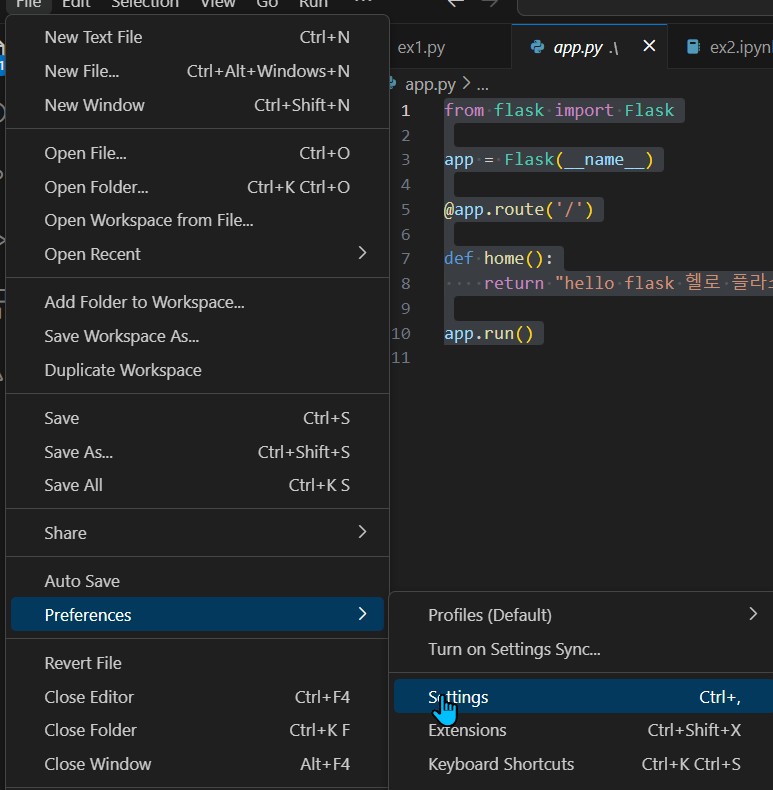Click app.py in the breadcrumb
Screen dimensions: 773x790
[430, 84]
